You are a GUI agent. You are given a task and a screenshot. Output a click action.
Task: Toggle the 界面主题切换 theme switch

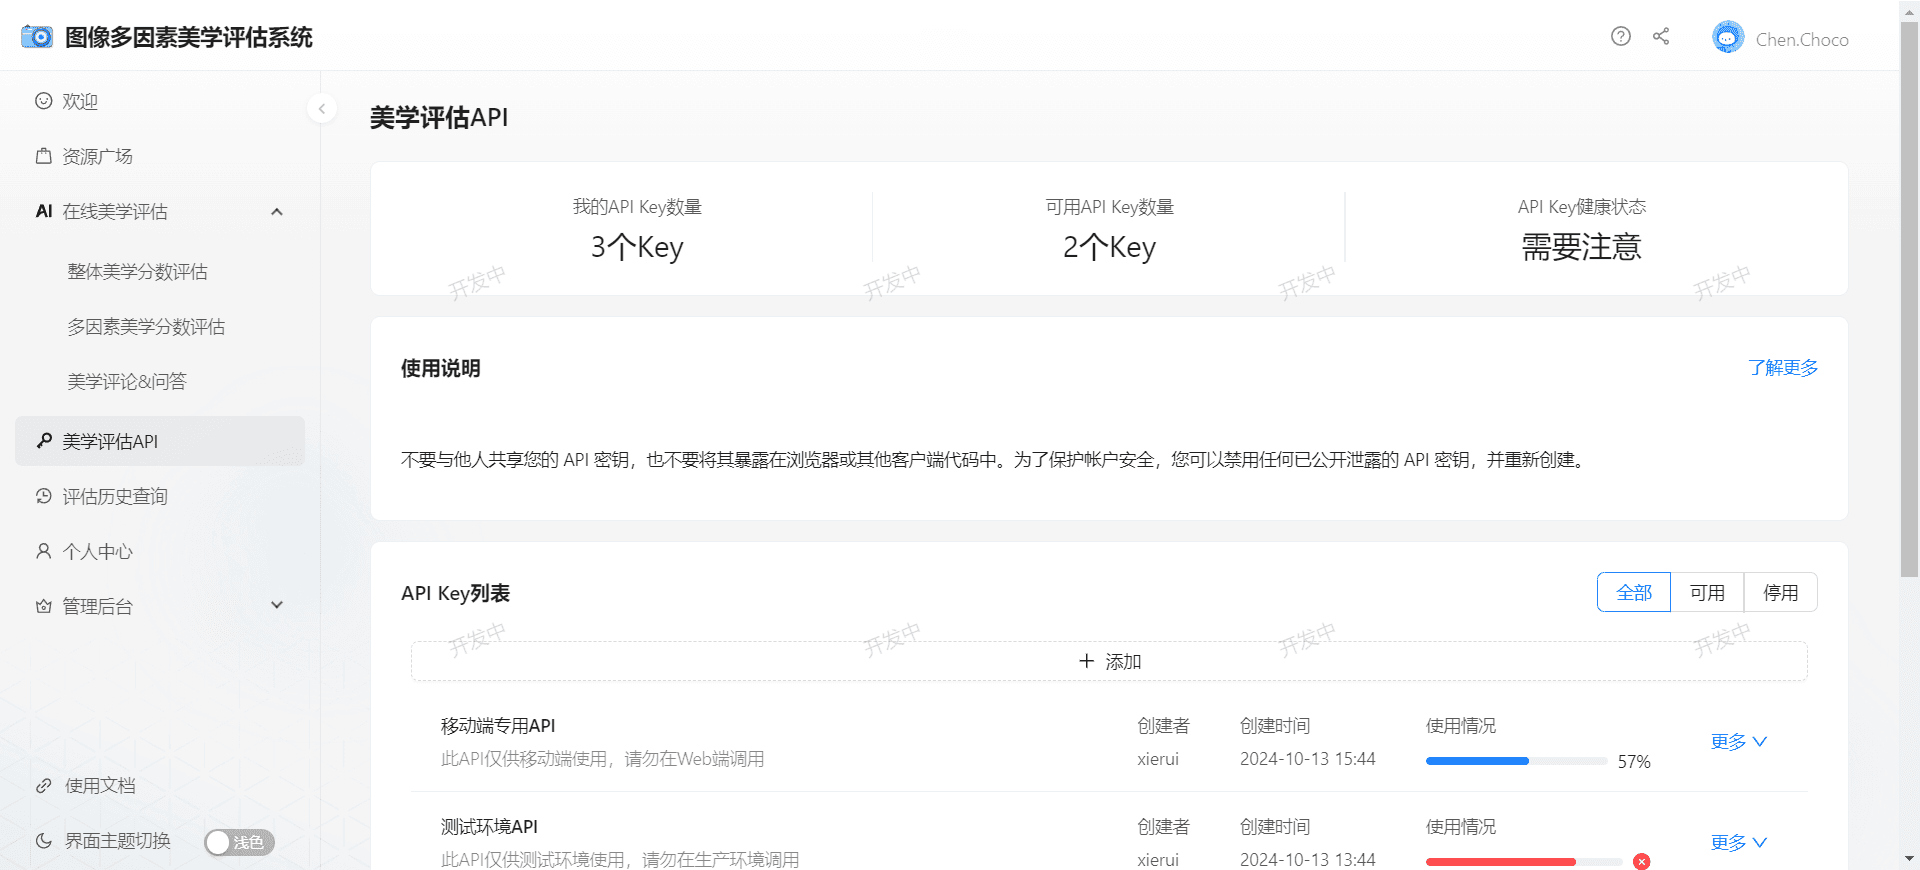tap(239, 842)
